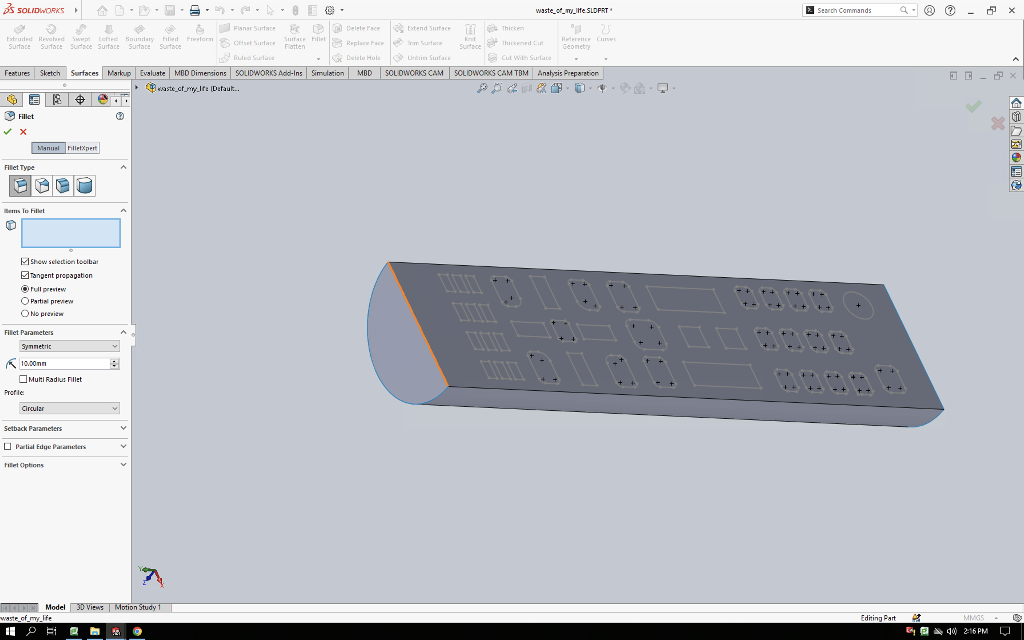Image resolution: width=1024 pixels, height=640 pixels.
Task: Confirm corner green checkmark in viewport
Action: [973, 106]
